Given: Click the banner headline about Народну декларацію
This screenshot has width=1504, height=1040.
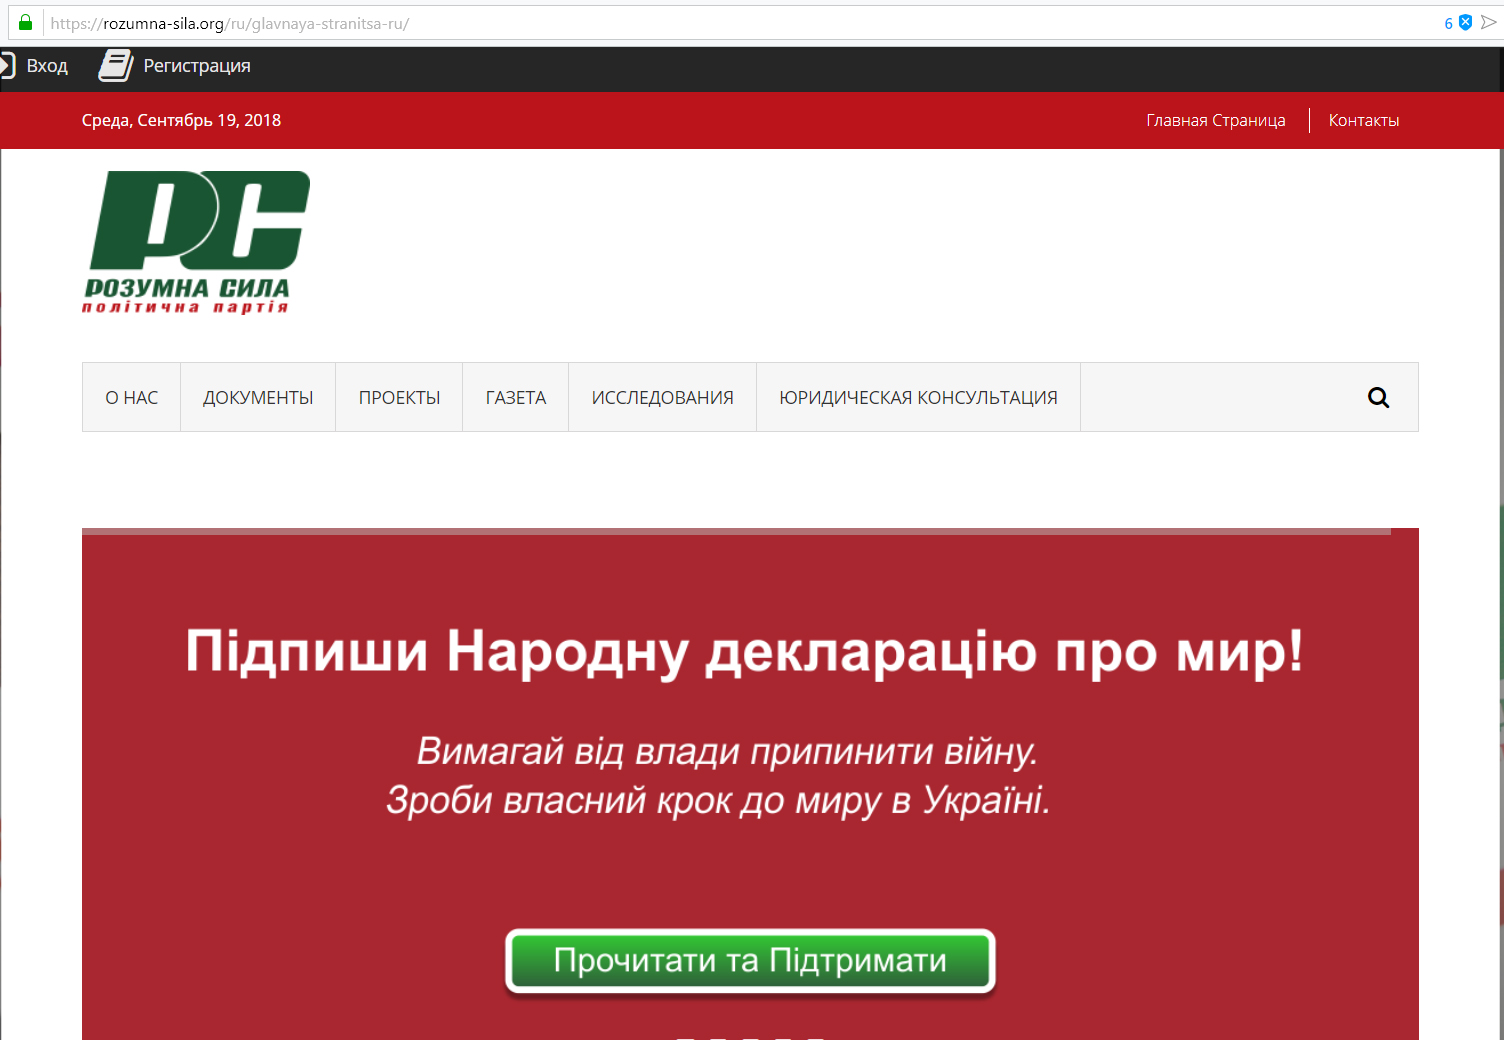Looking at the screenshot, I should pyautogui.click(x=744, y=652).
